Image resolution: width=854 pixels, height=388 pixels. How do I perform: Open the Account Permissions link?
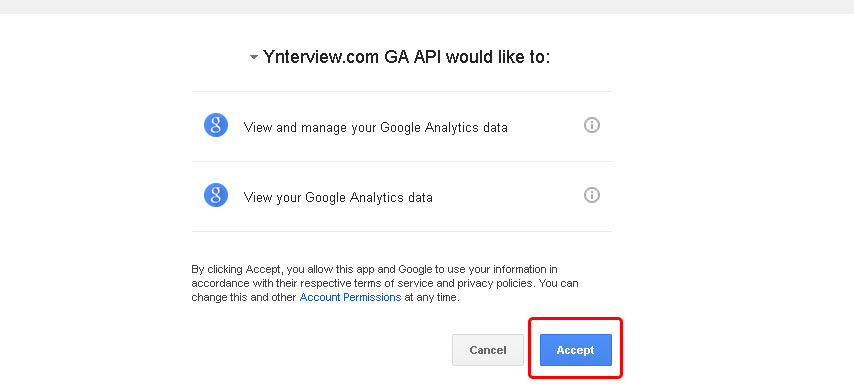(350, 298)
